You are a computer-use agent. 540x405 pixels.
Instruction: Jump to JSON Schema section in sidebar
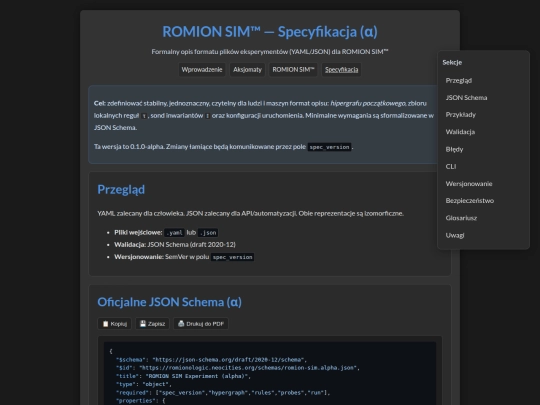point(466,97)
